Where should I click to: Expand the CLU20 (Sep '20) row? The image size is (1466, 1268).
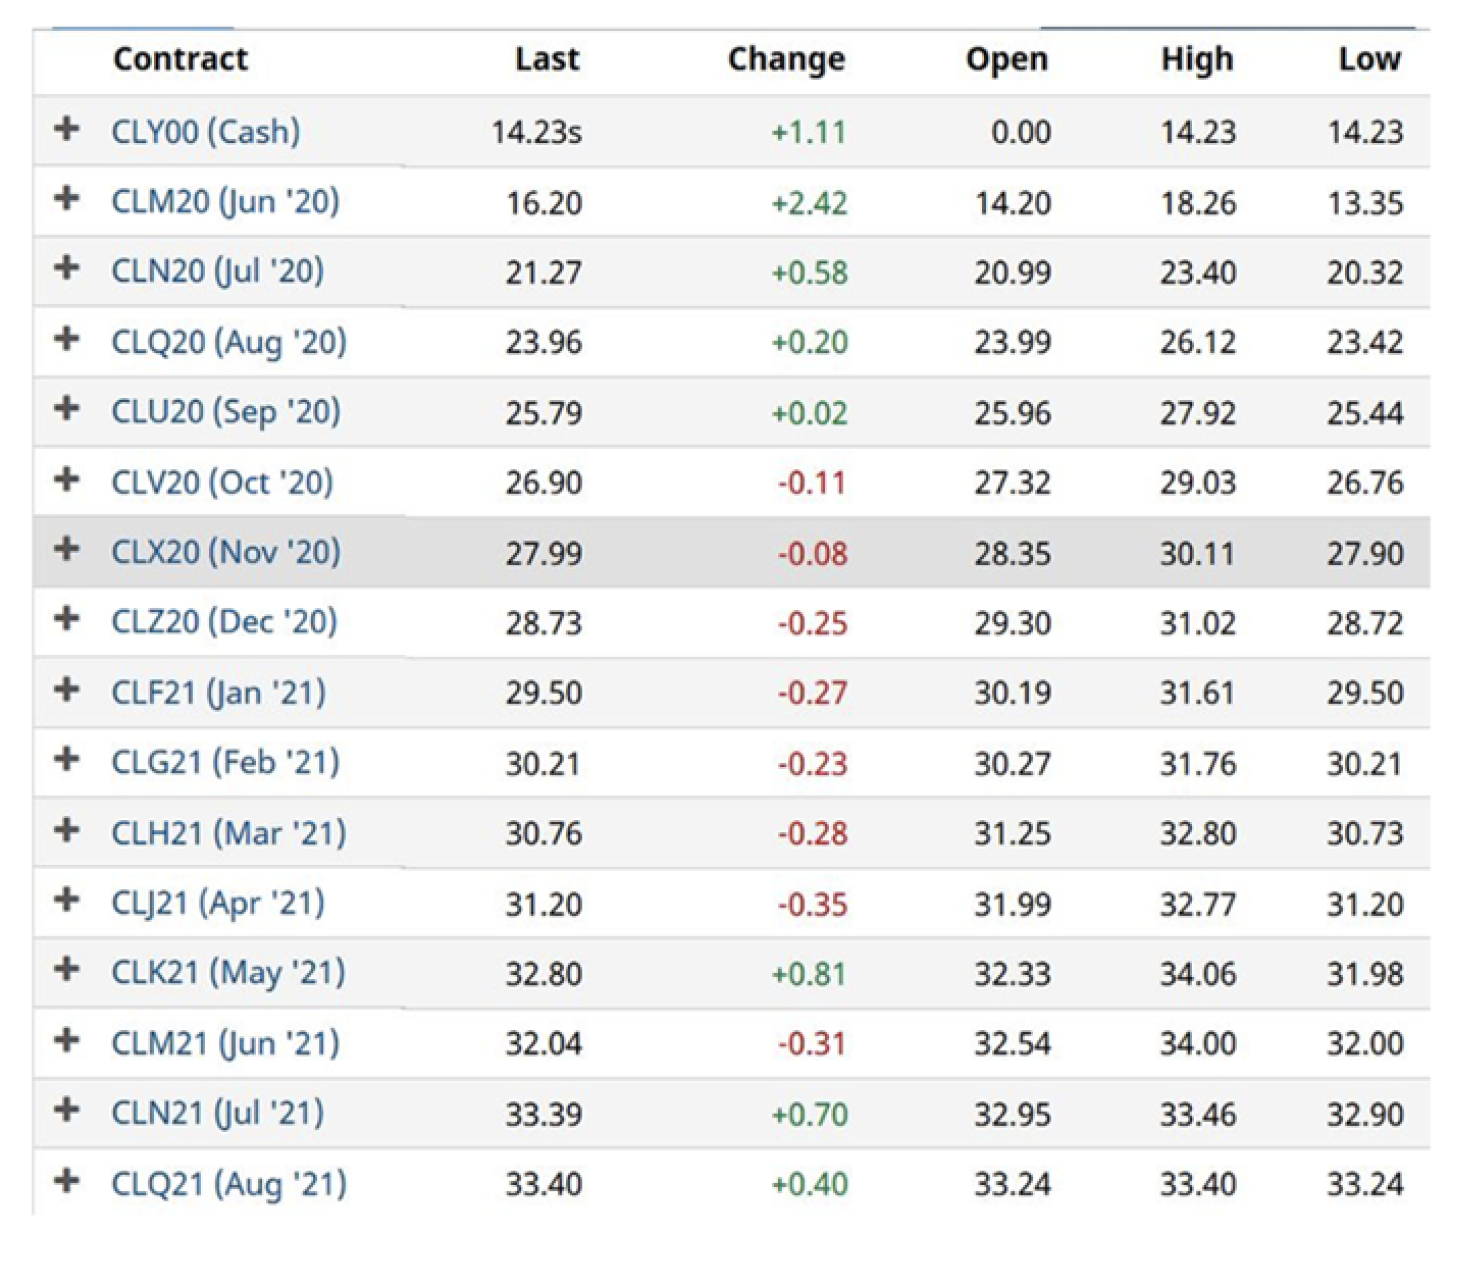(67, 409)
